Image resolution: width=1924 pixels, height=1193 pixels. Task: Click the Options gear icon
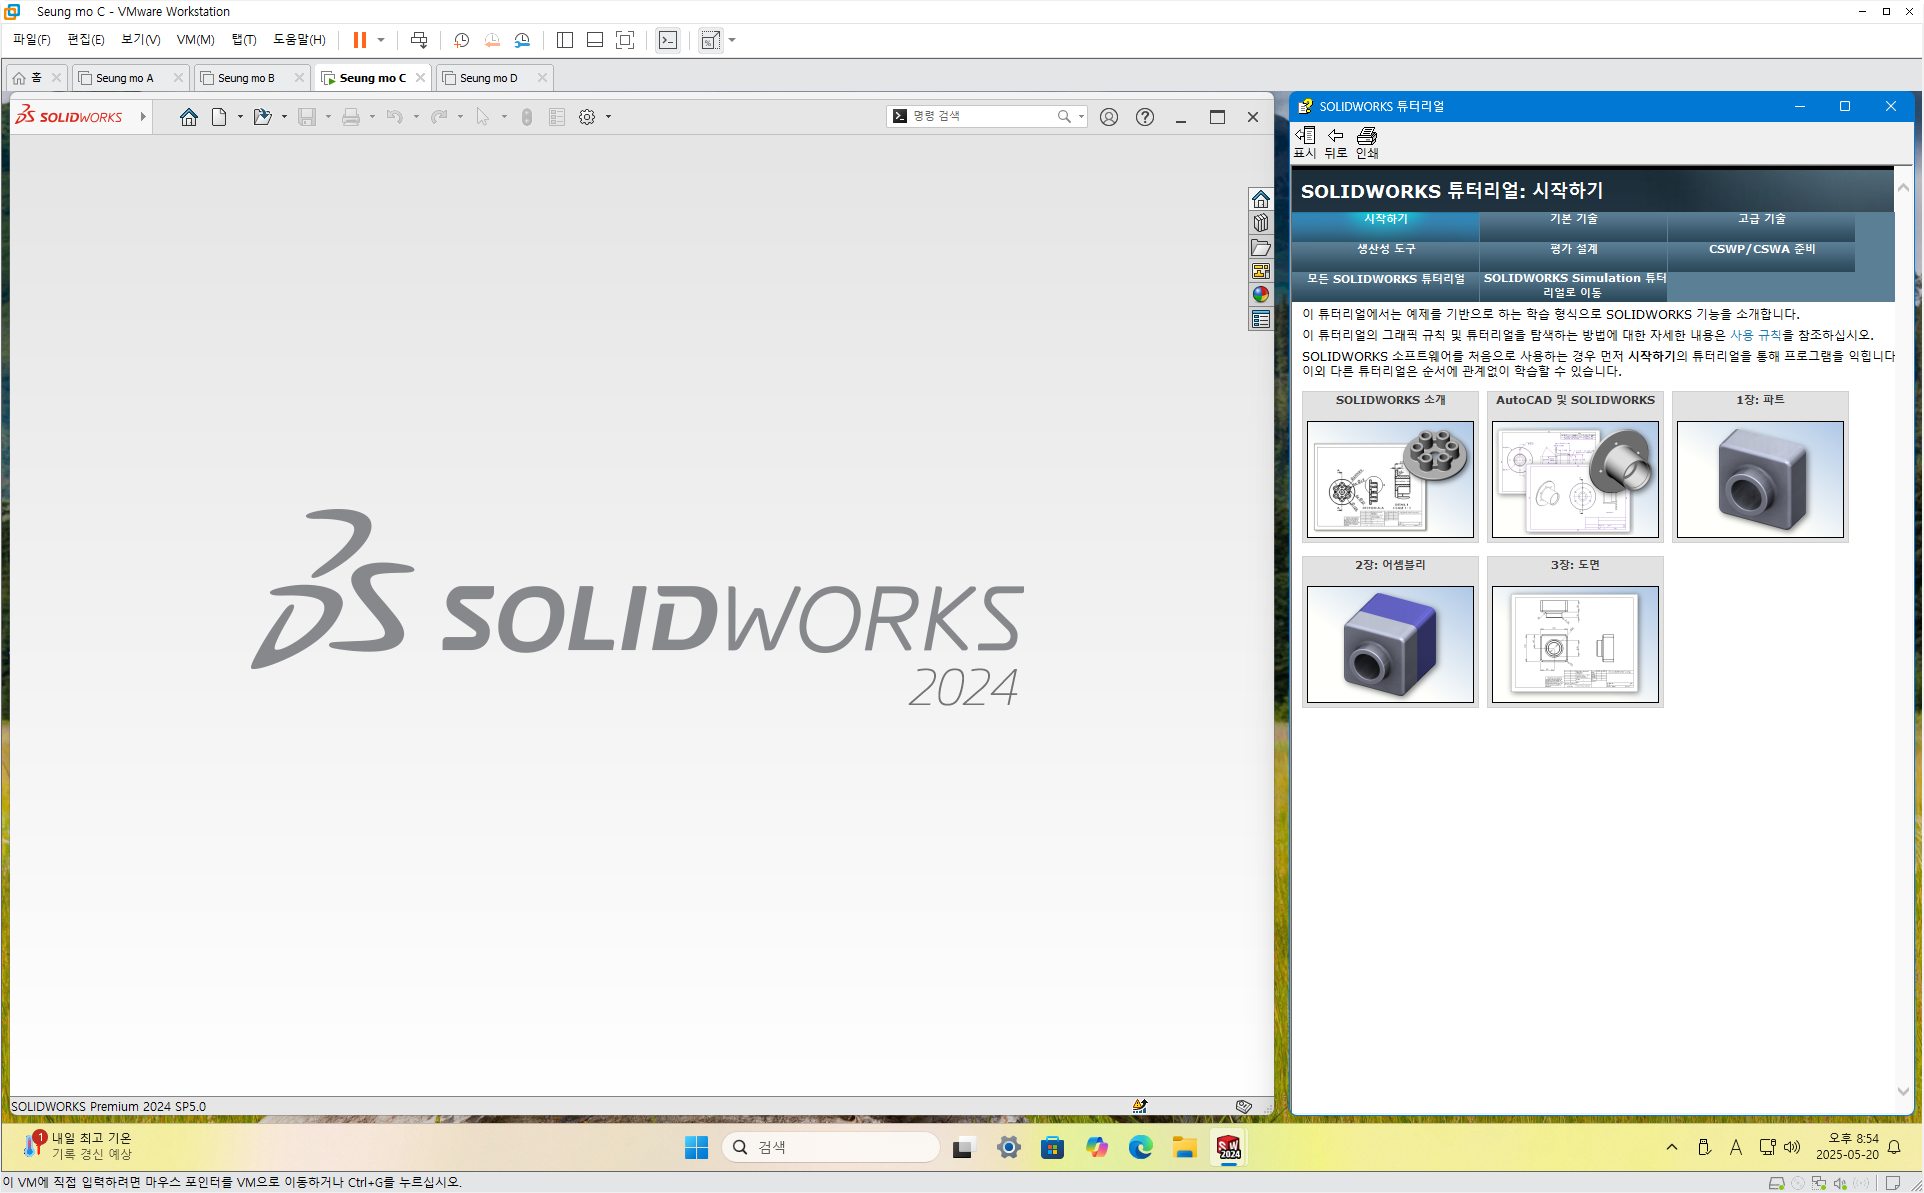point(587,117)
